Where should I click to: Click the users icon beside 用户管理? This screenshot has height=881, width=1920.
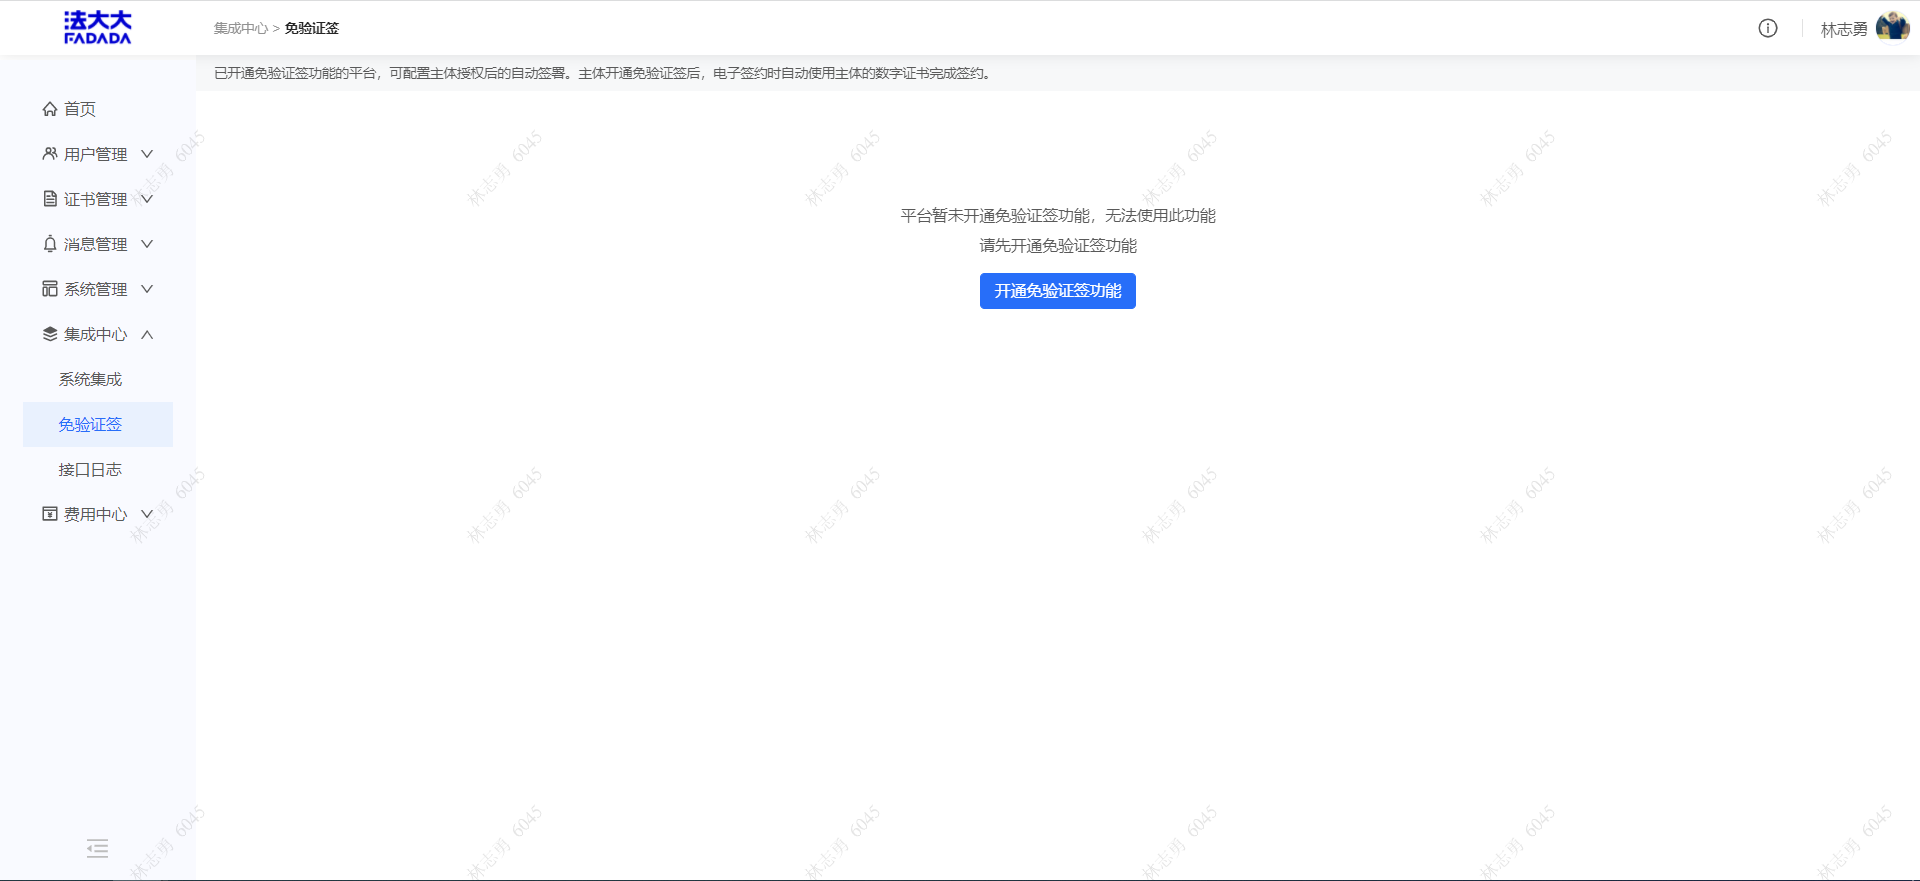[50, 154]
